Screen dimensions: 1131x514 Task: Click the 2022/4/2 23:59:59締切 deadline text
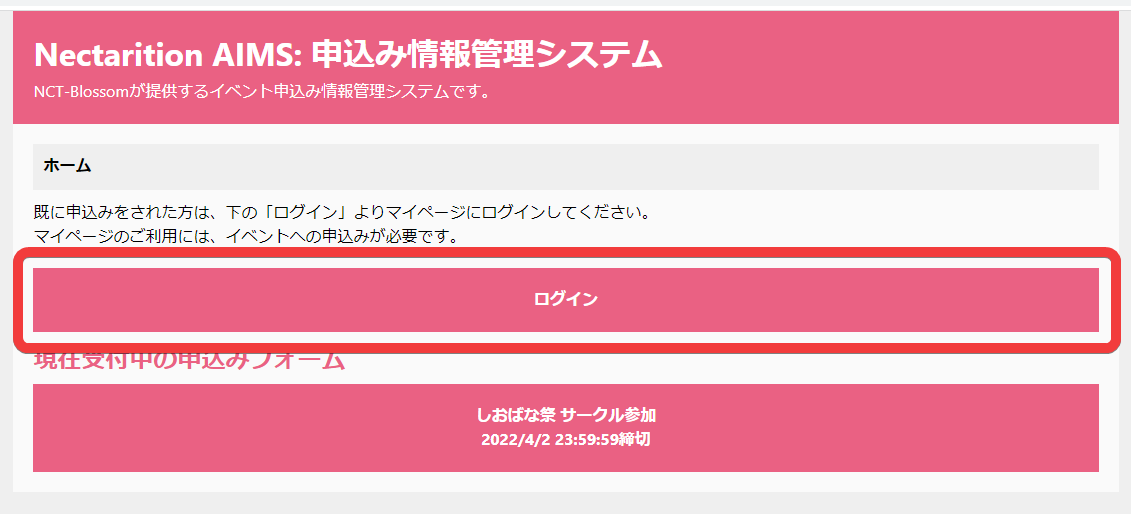tap(565, 439)
